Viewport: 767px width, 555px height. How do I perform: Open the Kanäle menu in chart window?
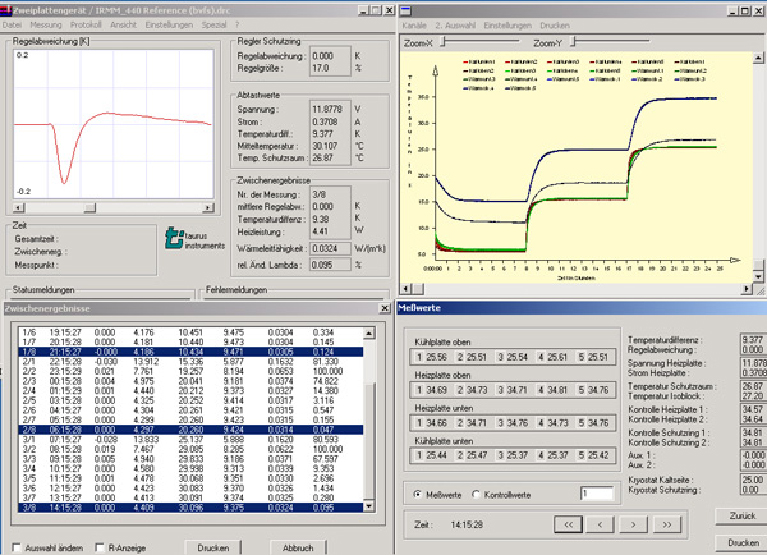click(x=415, y=23)
